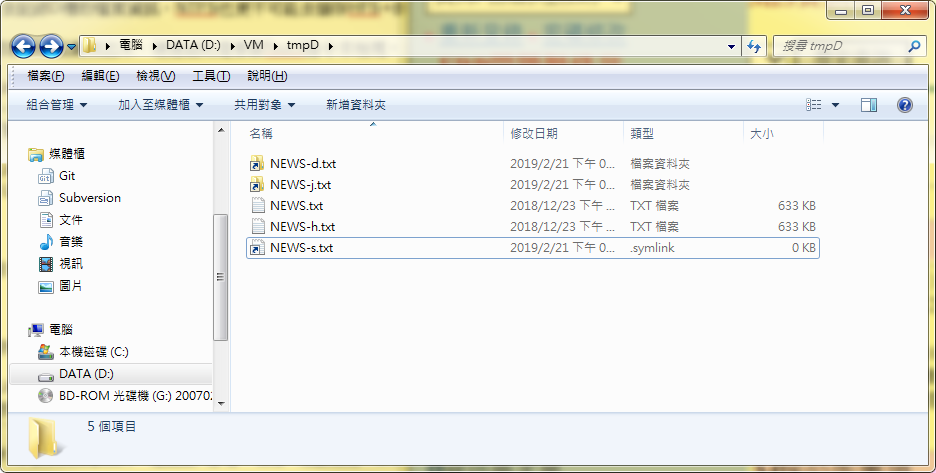Sort by the 名稱 column header
The image size is (936, 473).
(261, 134)
